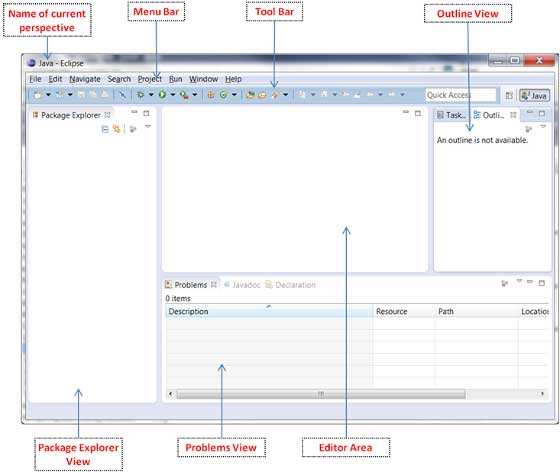560x472 pixels.
Task: Click the Problems horizontal scrollbar thumb
Action: click(321, 394)
